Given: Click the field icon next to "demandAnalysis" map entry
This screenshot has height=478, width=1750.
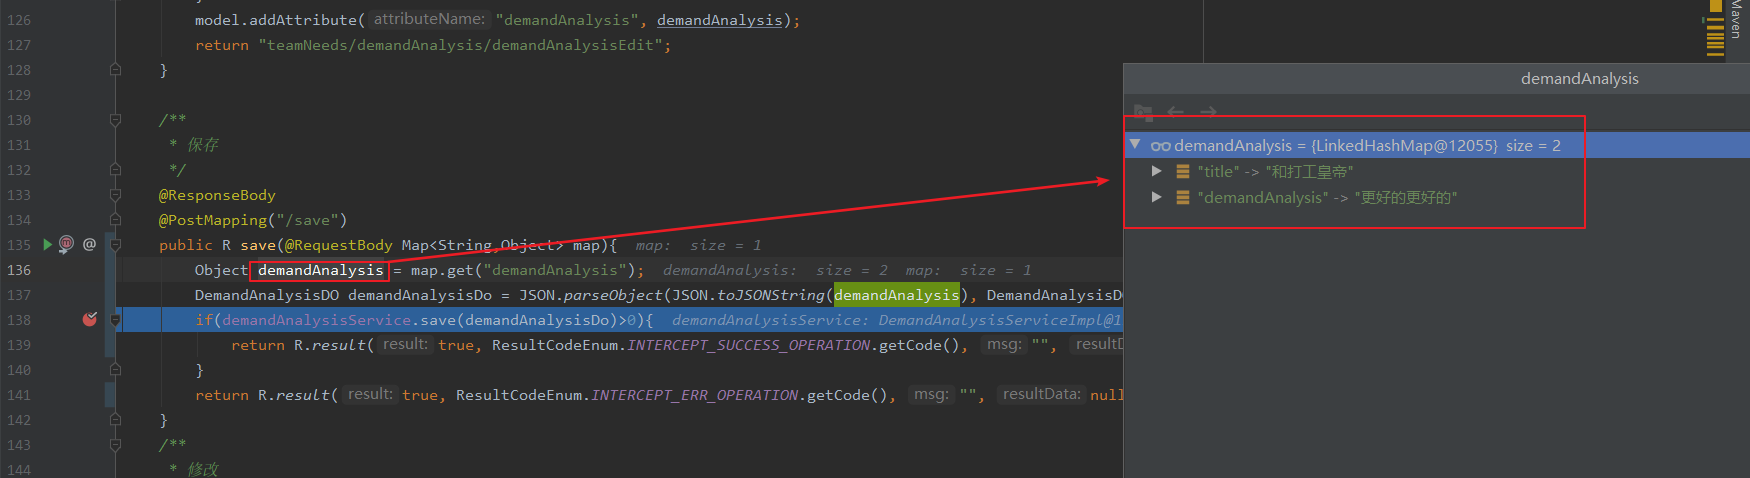Looking at the screenshot, I should coord(1183,198).
